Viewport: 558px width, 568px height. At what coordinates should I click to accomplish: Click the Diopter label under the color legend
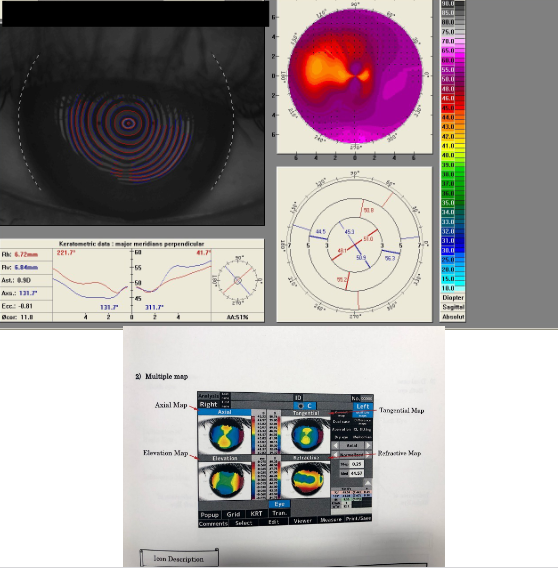click(453, 297)
